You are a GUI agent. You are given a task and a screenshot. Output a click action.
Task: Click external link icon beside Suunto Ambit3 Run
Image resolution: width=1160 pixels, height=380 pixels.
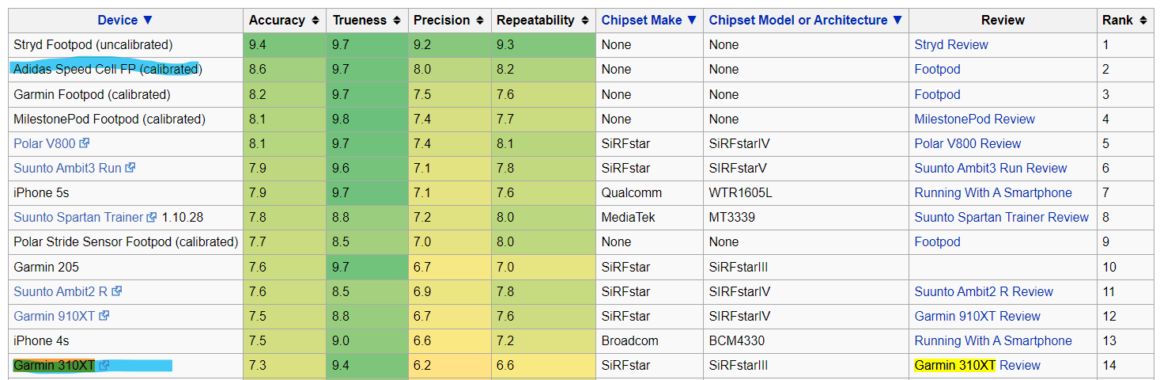tap(130, 168)
